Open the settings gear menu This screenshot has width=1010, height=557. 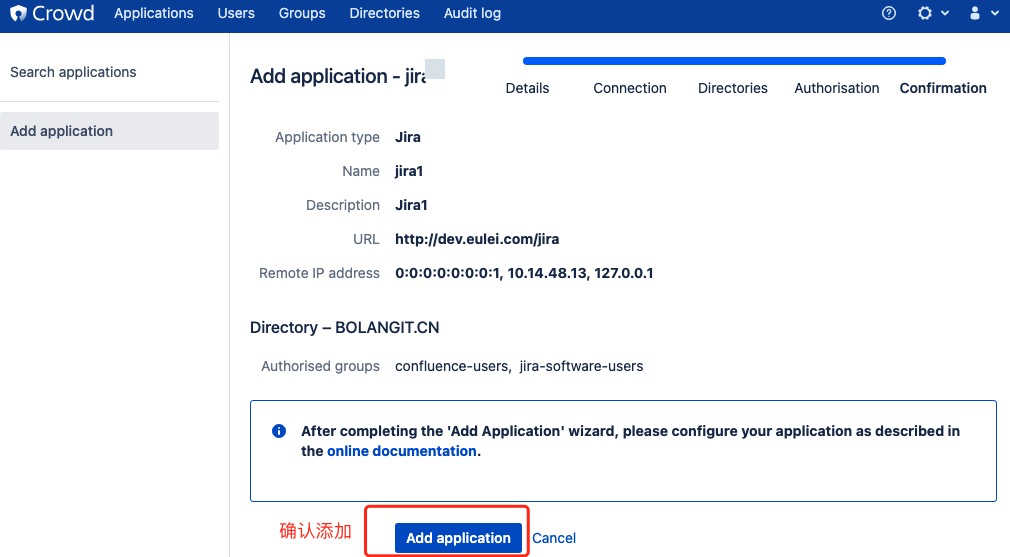click(x=932, y=13)
